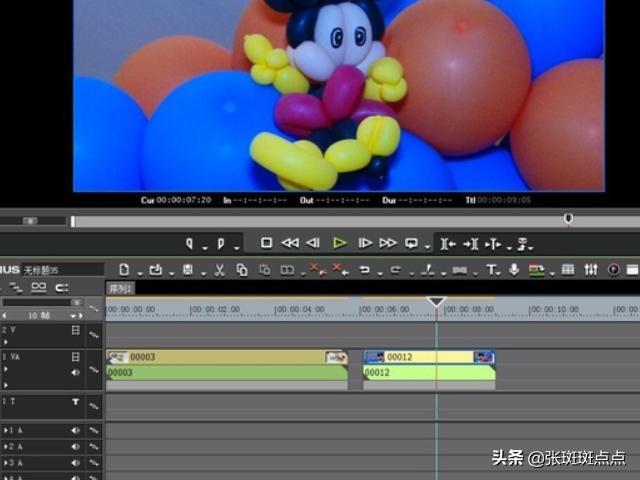Delete clip with first red X icon
Image resolution: width=640 pixels, height=480 pixels.
pyautogui.click(x=316, y=269)
